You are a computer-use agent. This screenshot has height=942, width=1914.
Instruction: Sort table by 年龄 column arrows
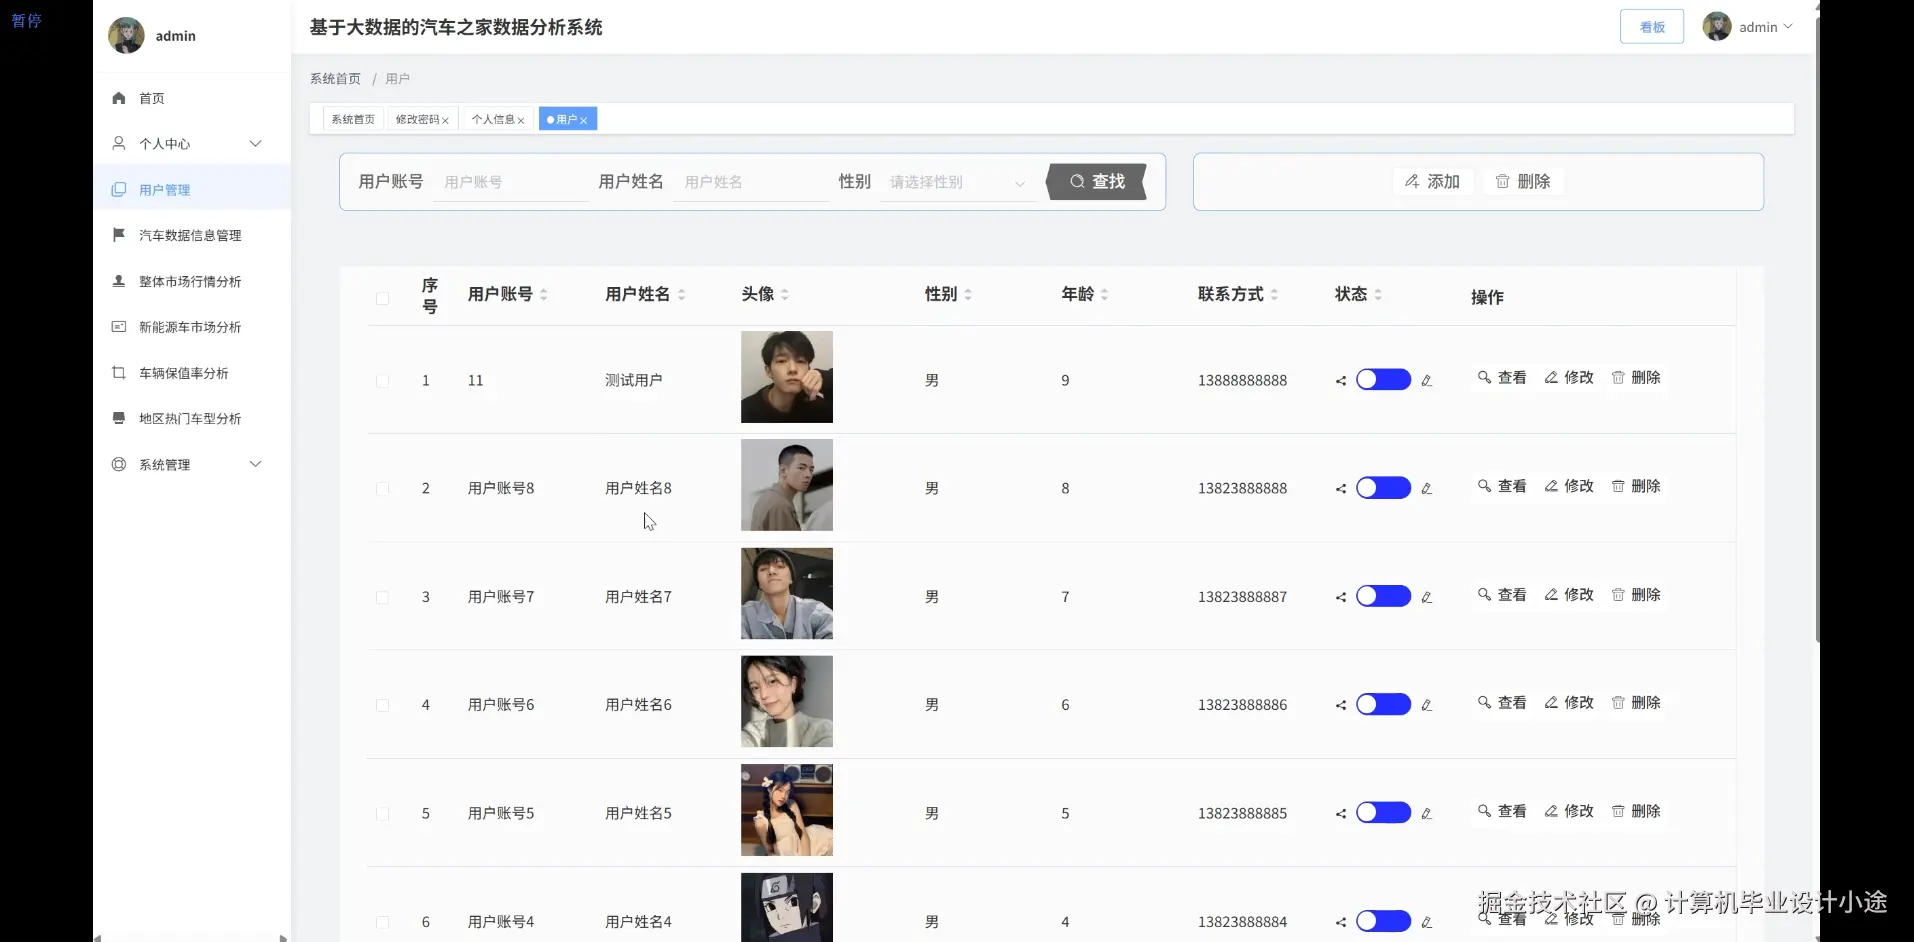[1104, 294]
